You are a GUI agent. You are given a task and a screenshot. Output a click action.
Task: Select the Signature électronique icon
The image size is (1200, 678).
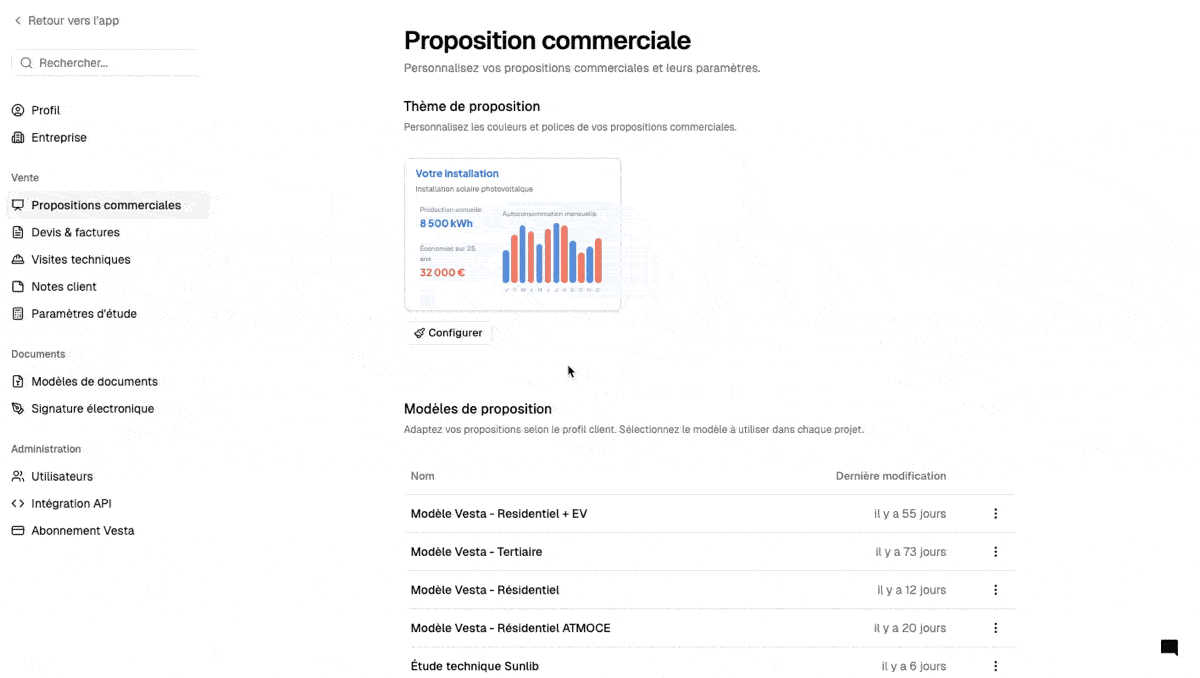pyautogui.click(x=17, y=408)
